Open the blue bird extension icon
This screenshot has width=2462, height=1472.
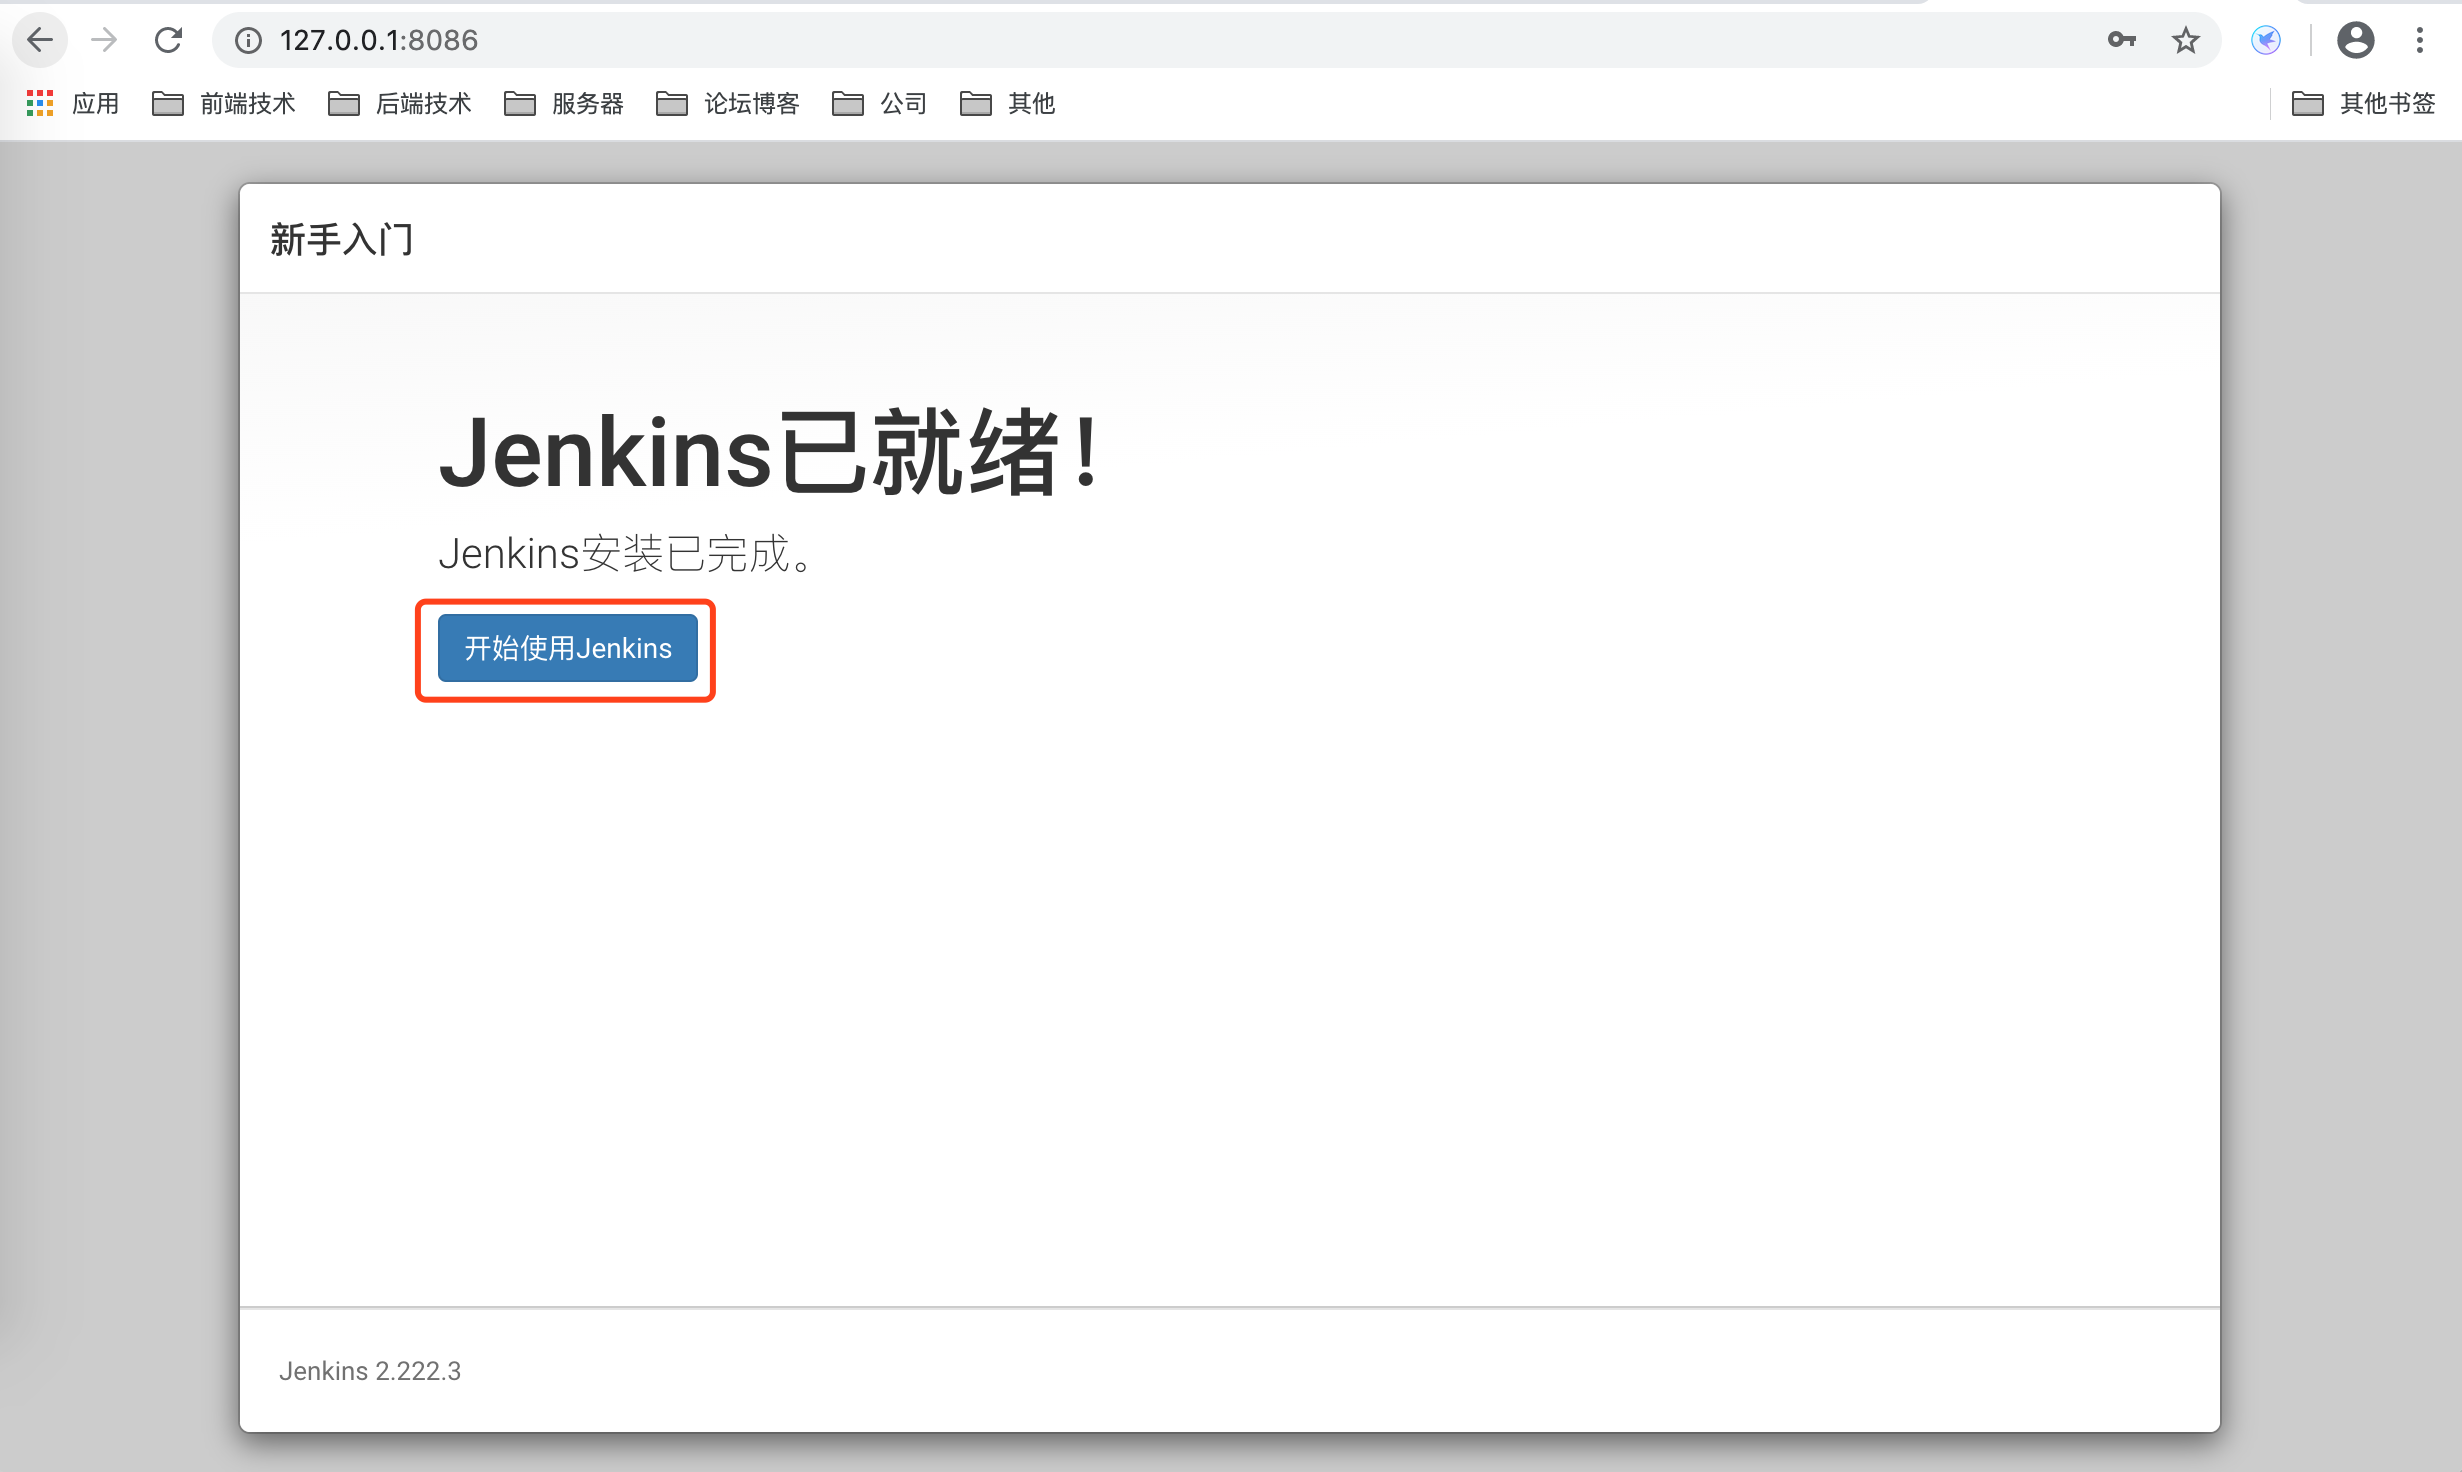click(x=2266, y=40)
